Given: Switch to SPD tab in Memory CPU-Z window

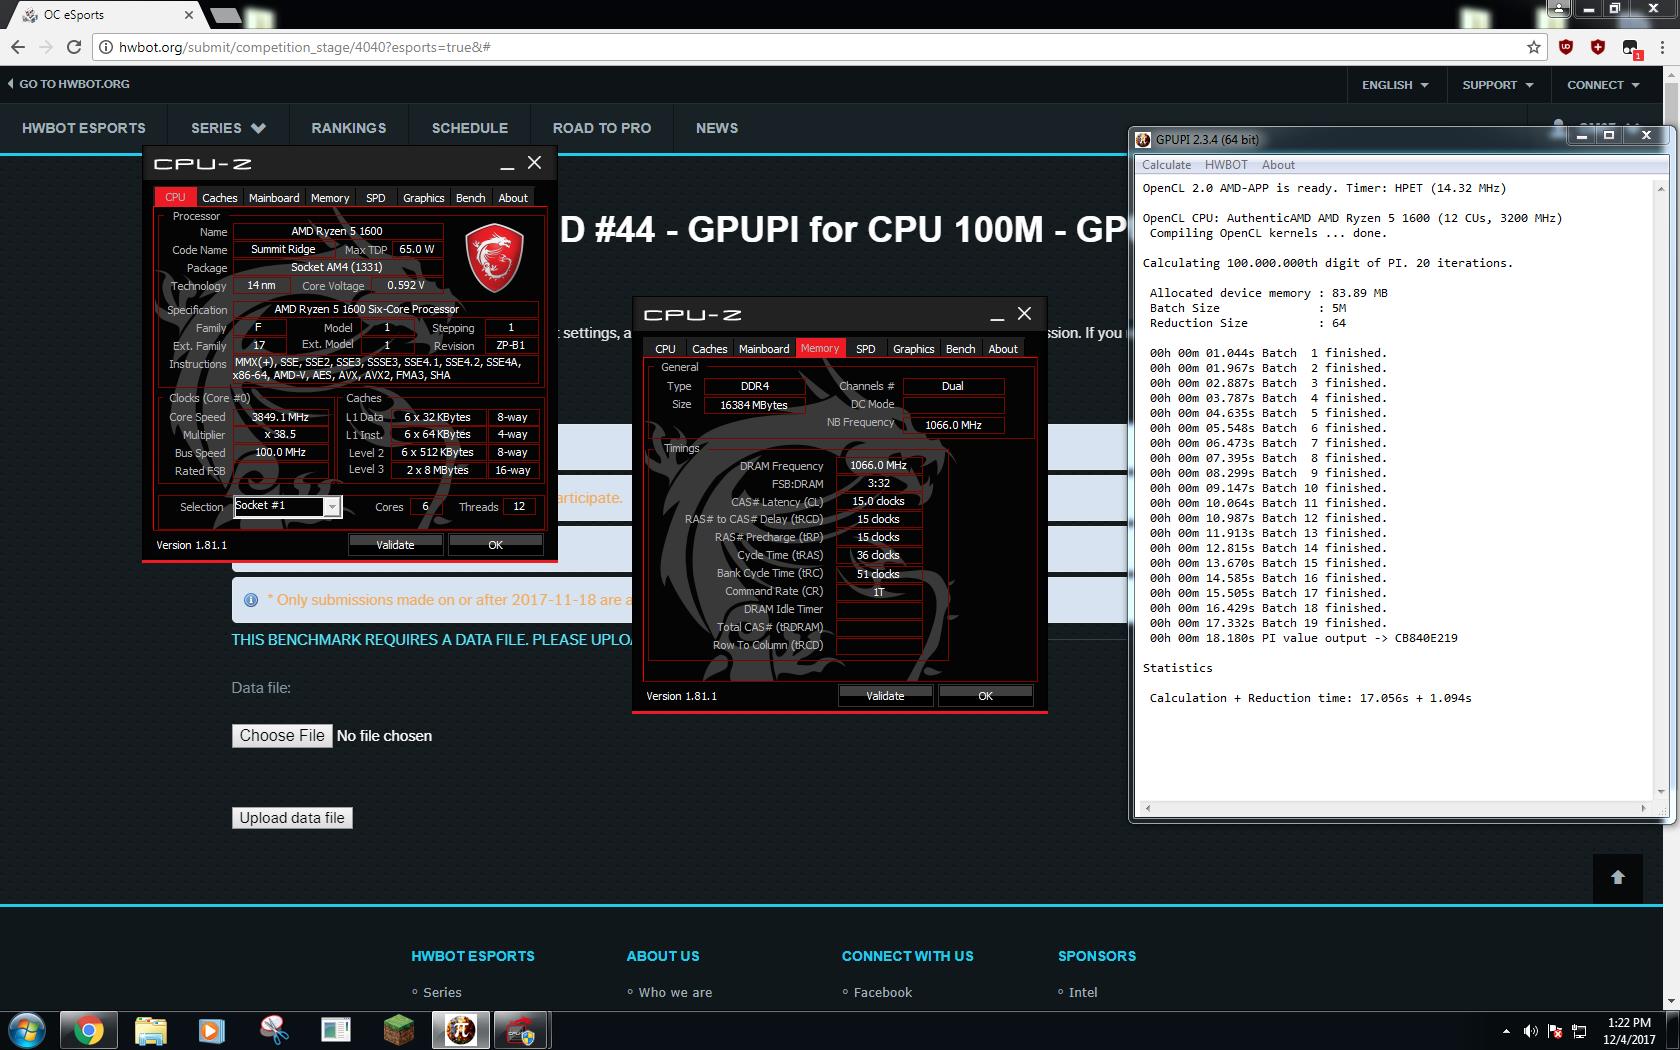Looking at the screenshot, I should 866,349.
